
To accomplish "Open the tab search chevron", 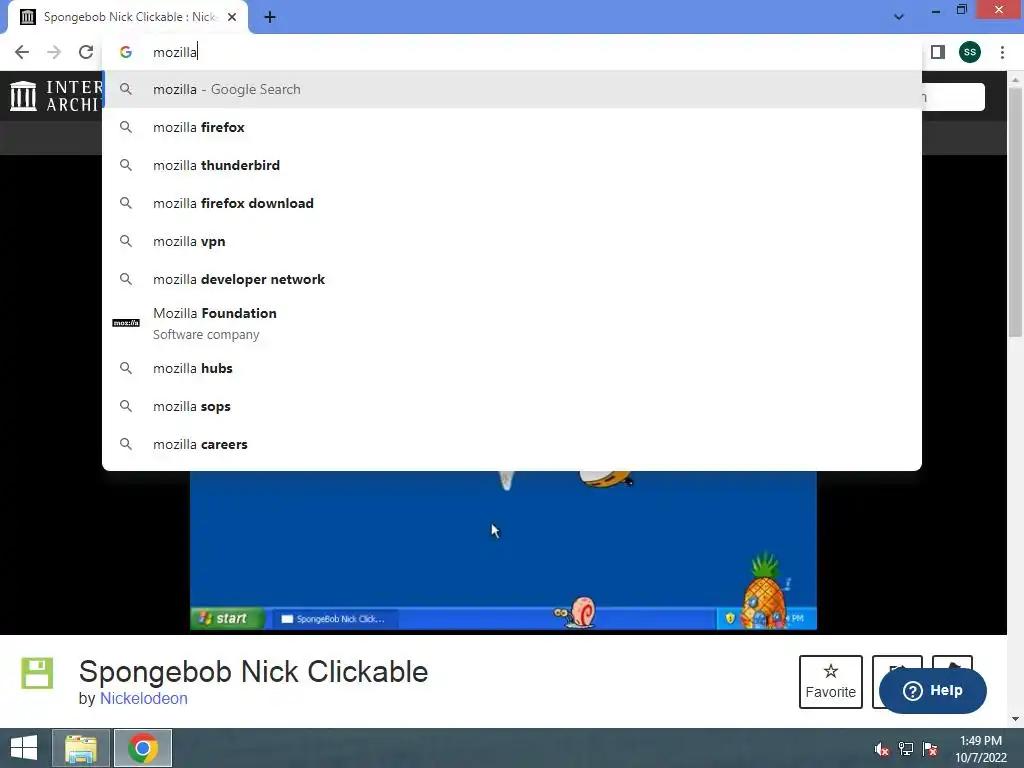I will click(899, 17).
